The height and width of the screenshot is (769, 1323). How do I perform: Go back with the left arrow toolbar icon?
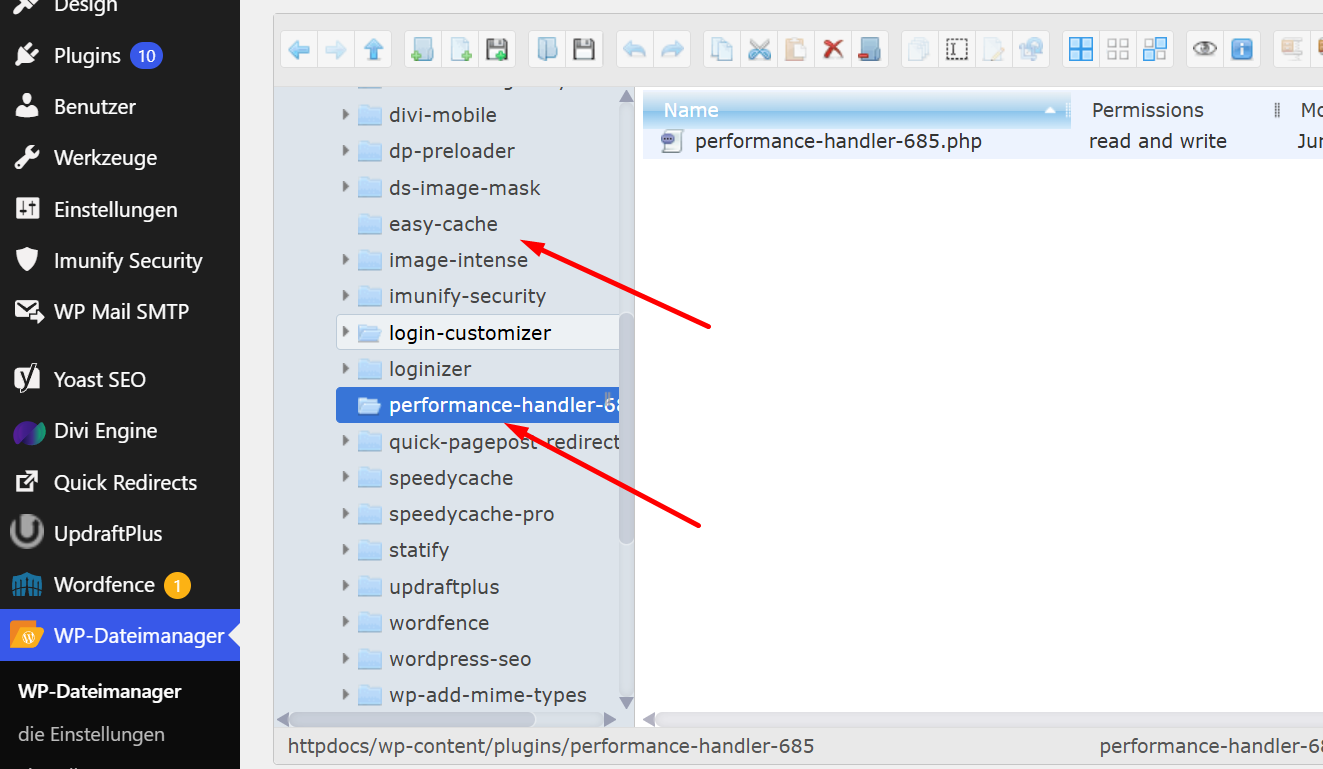299,49
